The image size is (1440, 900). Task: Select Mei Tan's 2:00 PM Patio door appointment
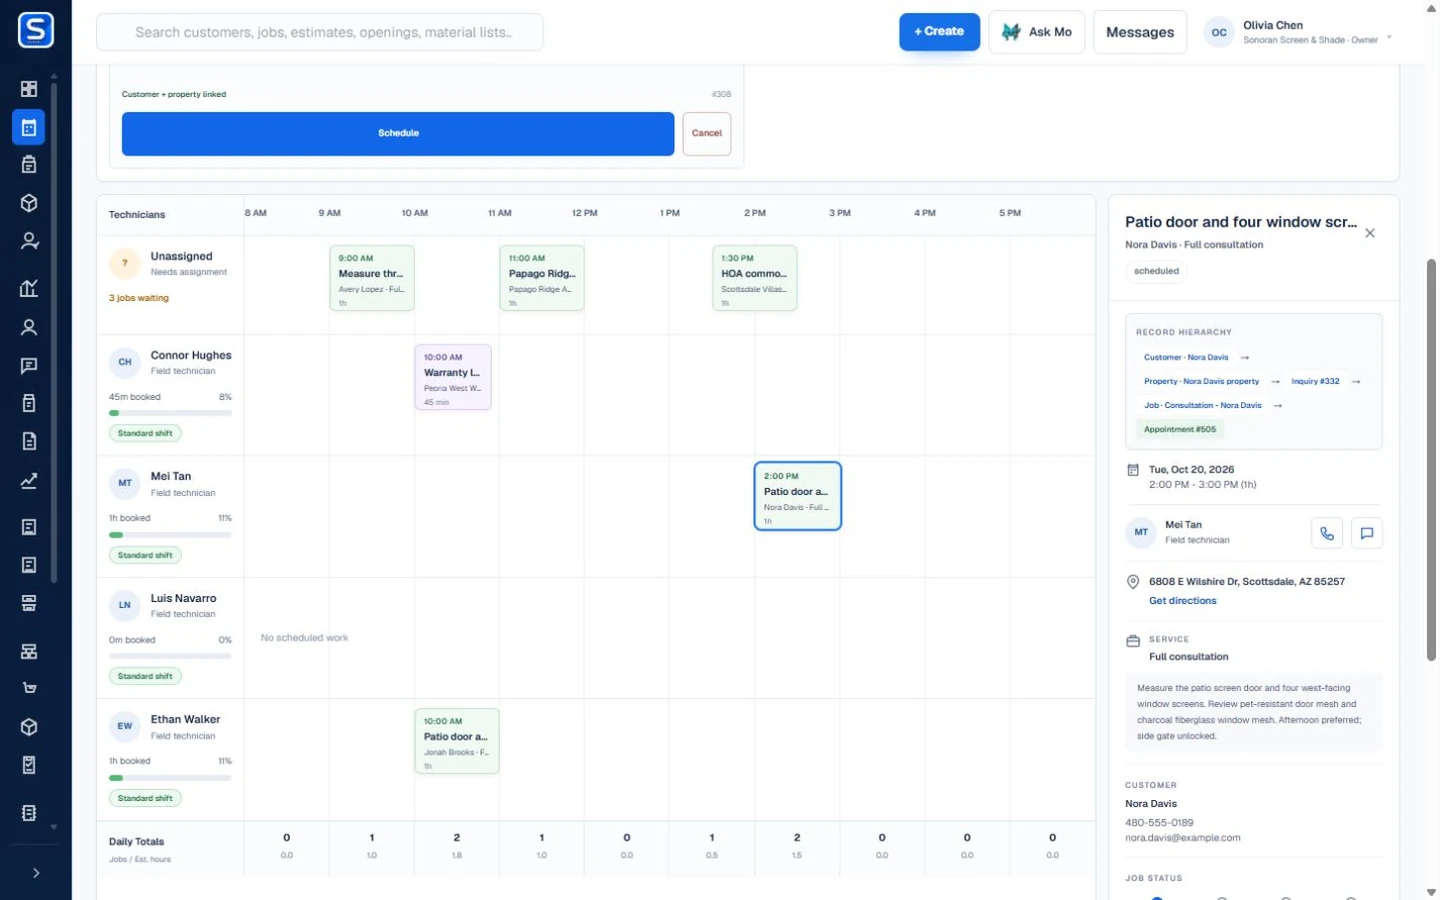point(797,496)
